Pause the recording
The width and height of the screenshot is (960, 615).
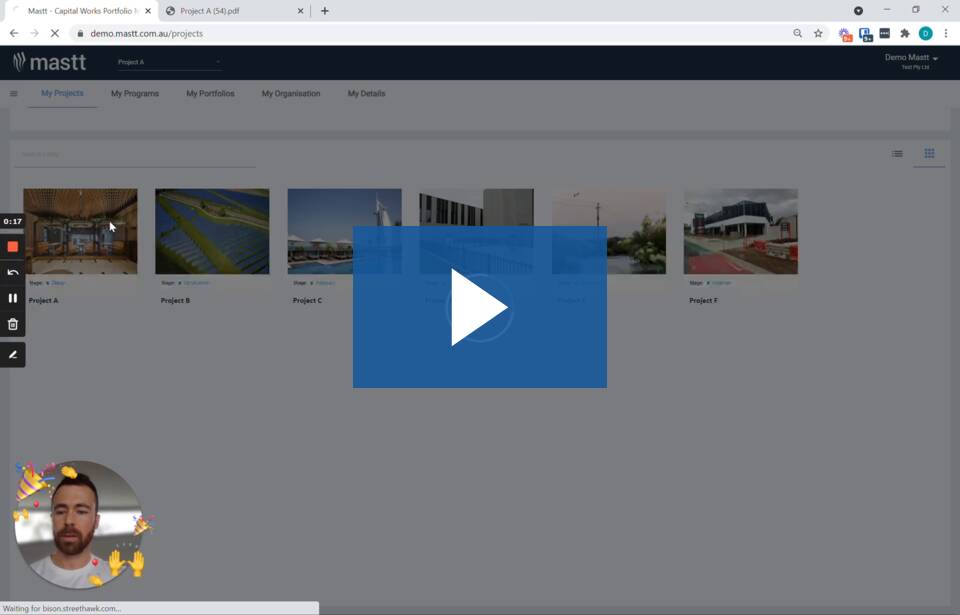pos(12,298)
